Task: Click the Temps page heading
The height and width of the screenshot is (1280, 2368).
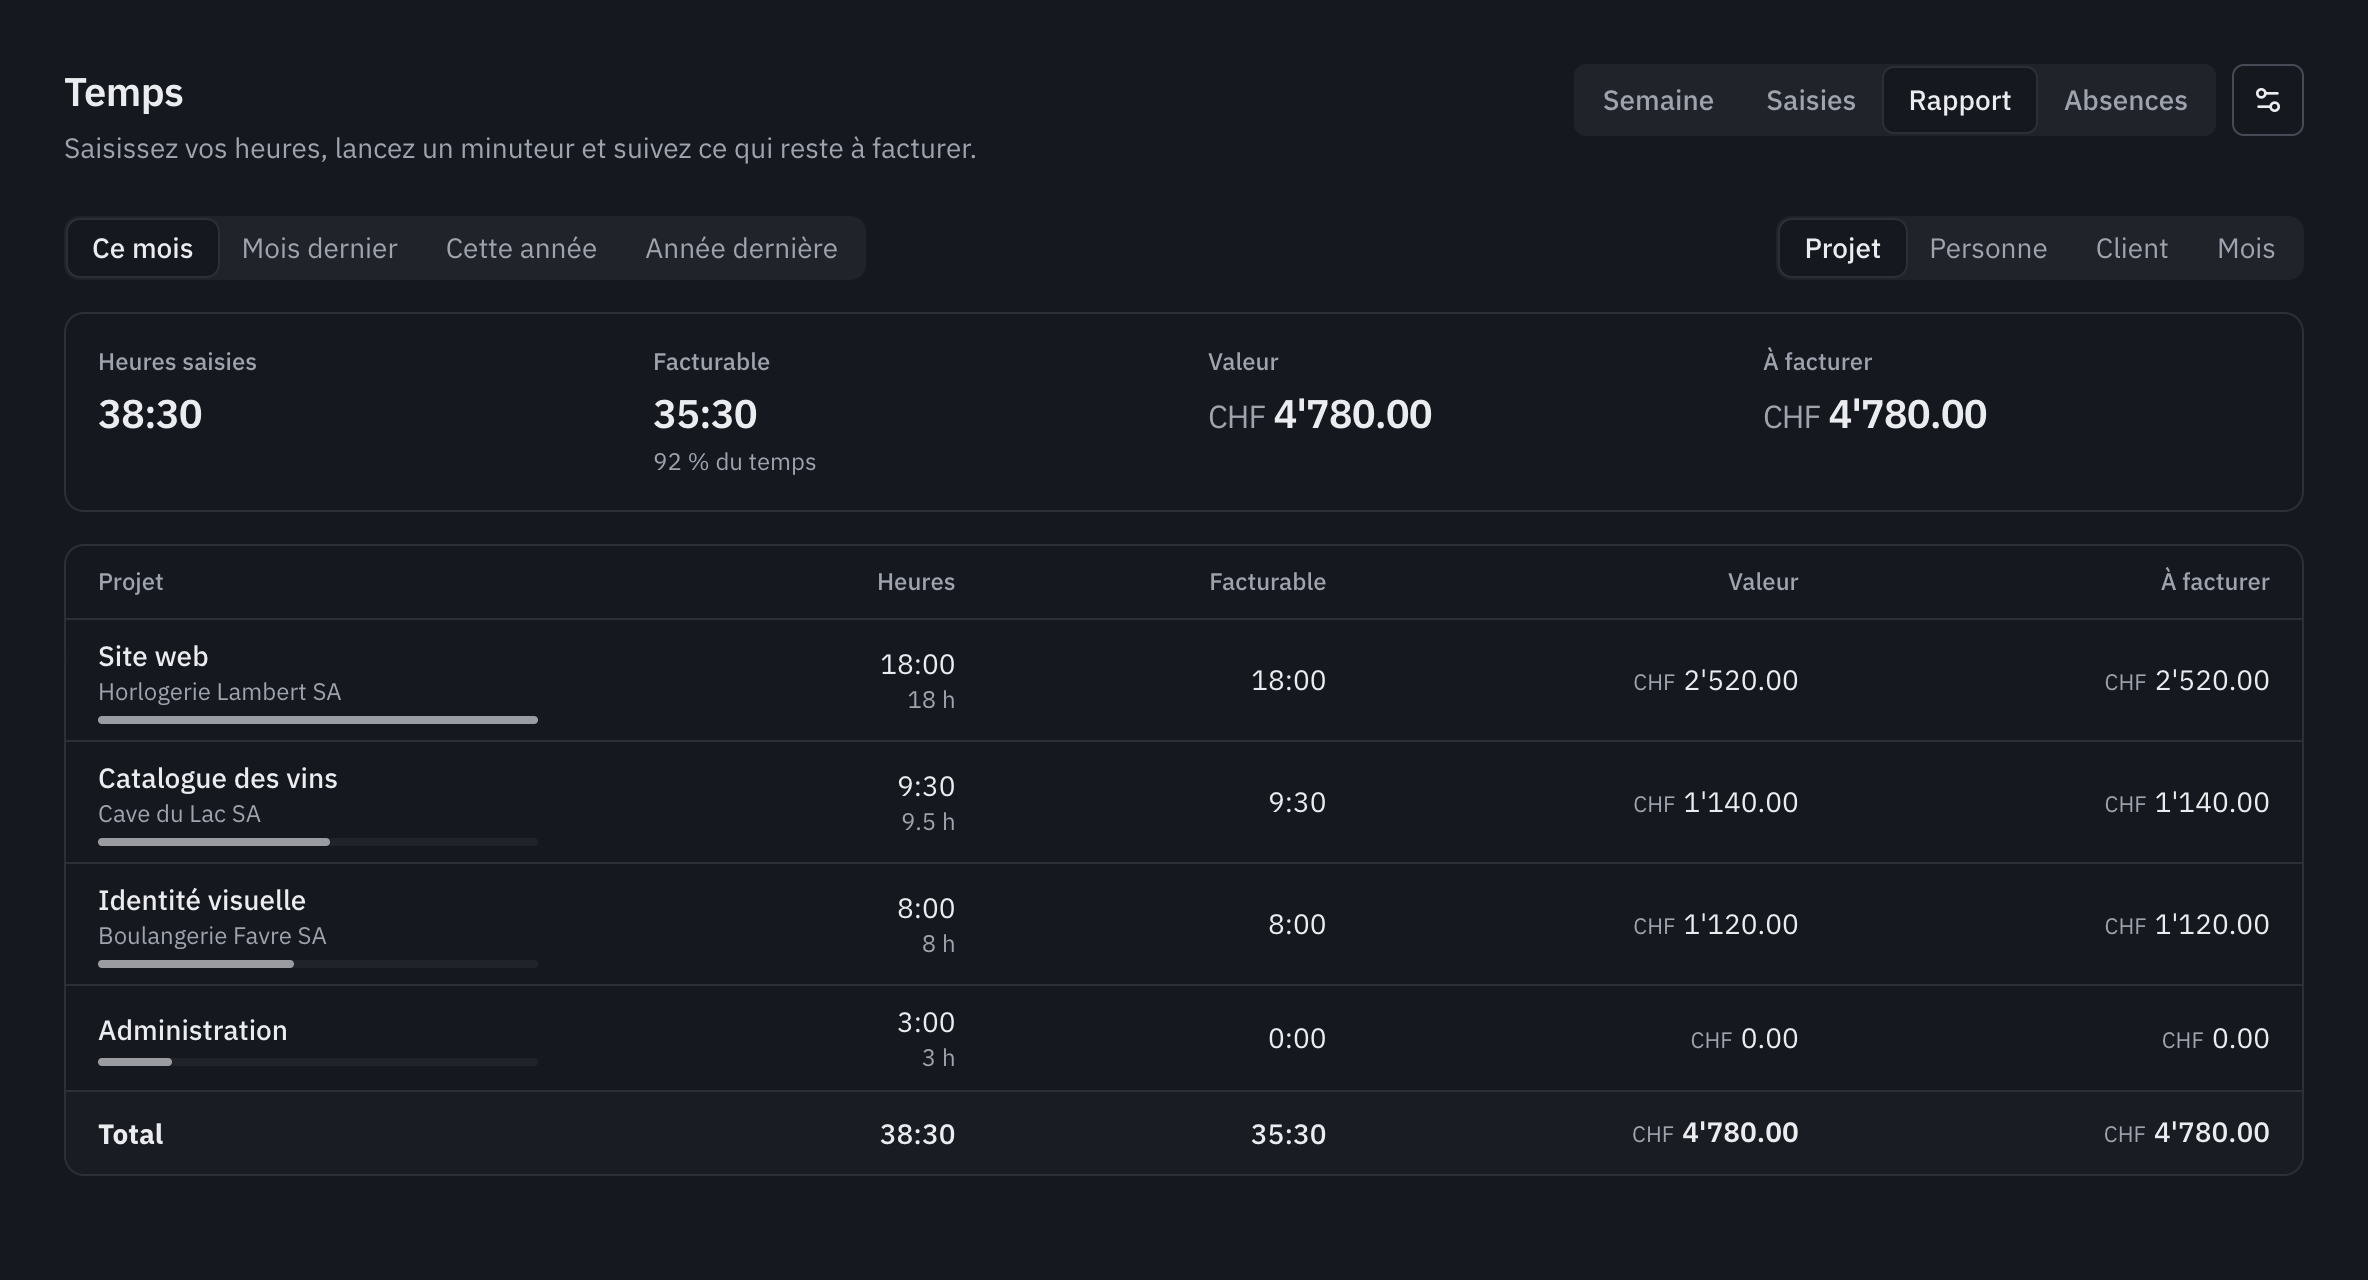Action: 124,93
